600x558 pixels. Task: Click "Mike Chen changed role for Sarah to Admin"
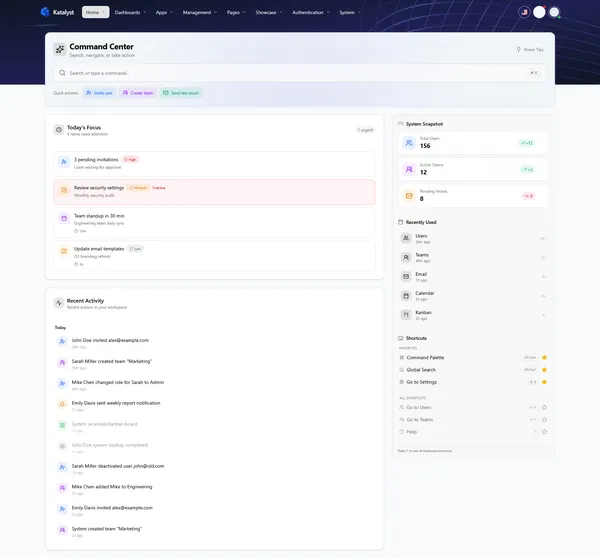[x=214, y=385]
